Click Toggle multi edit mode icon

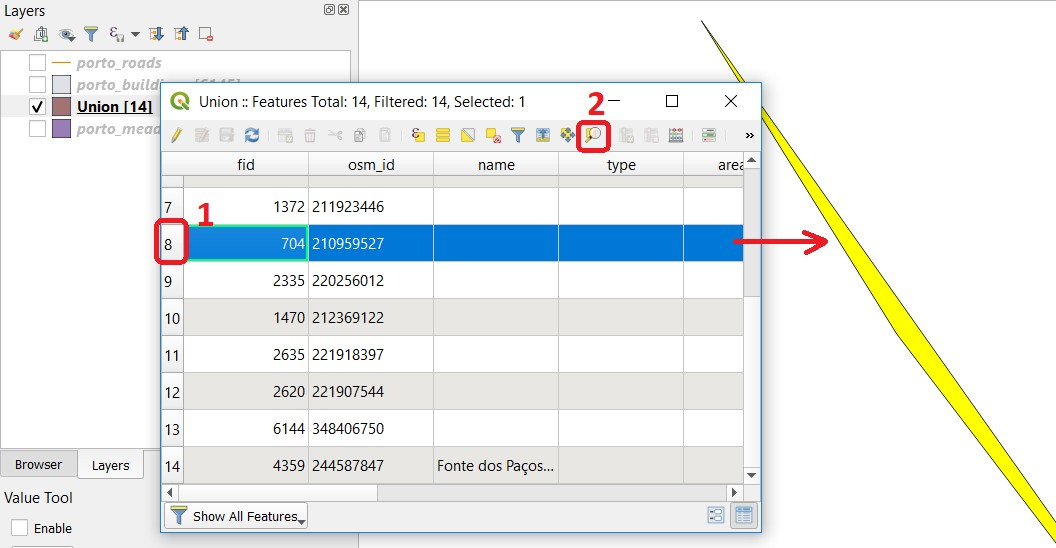click(x=201, y=135)
